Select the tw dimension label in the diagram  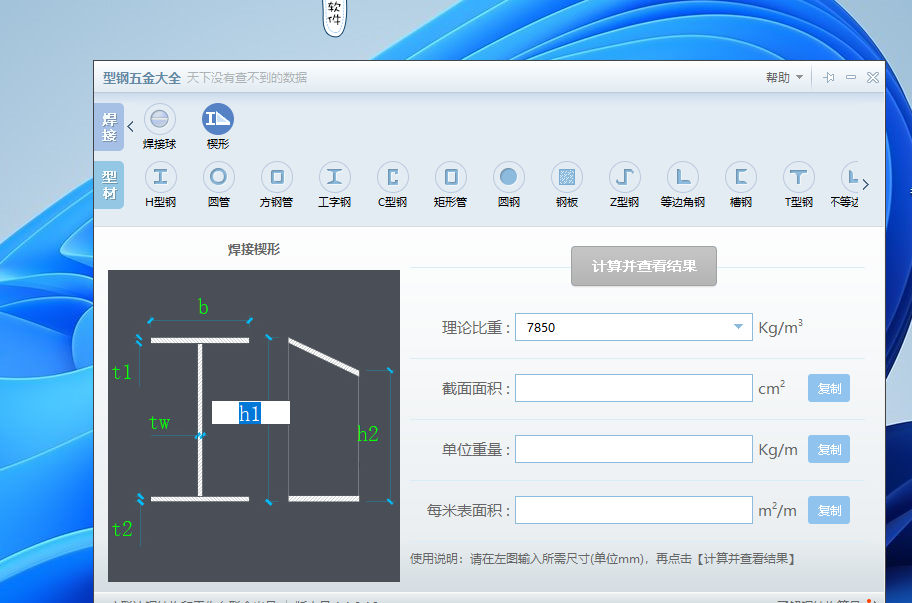(159, 423)
